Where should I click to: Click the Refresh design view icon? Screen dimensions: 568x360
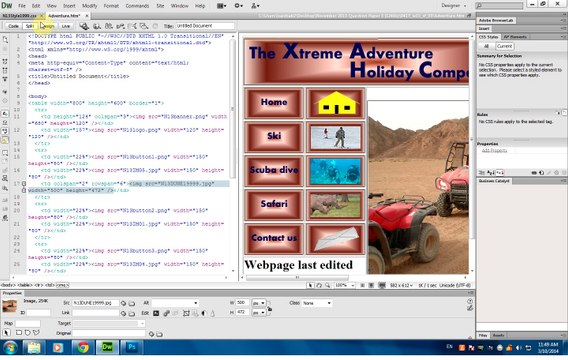155,26
